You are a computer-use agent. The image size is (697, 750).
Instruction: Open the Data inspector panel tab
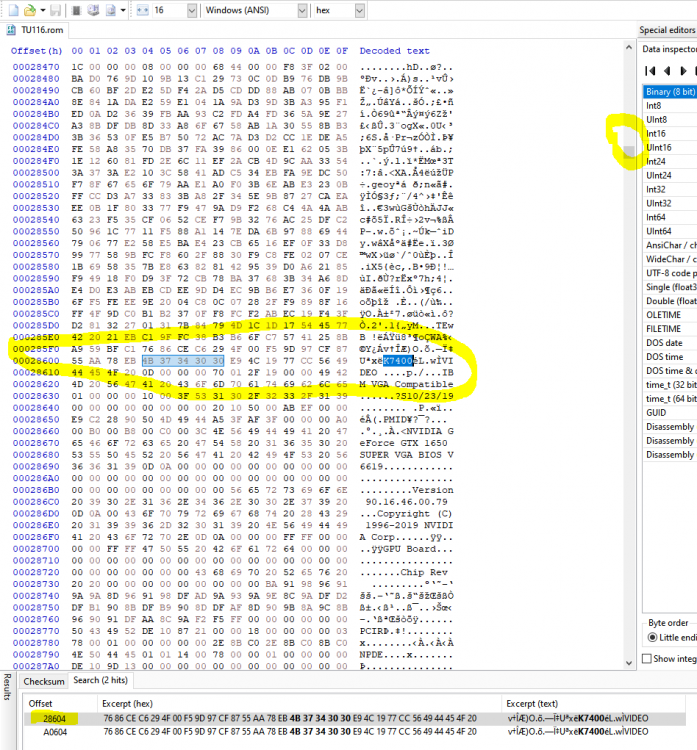pos(669,49)
